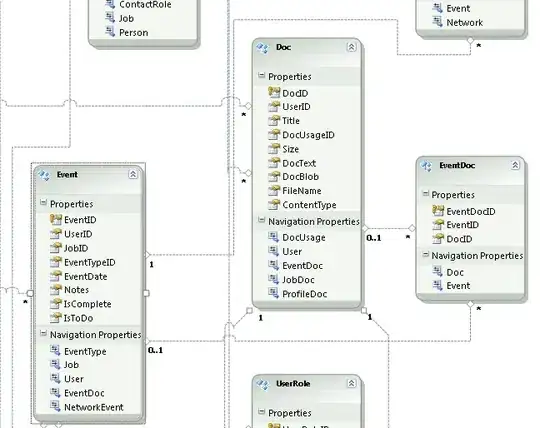Select the EventDocID key property icon
The height and width of the screenshot is (428, 540).
438,210
